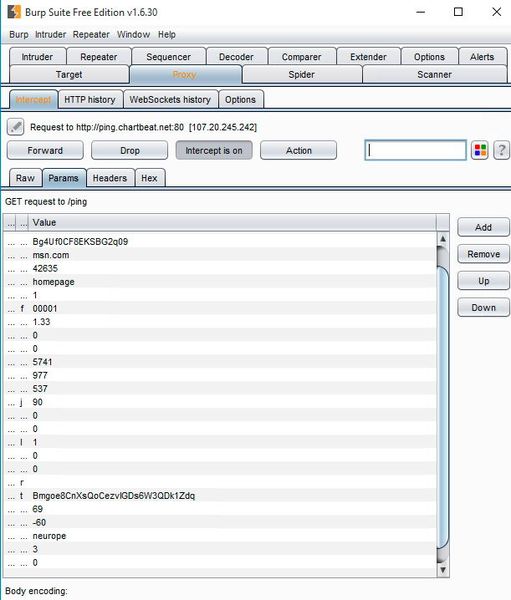Viewport: 511px width, 600px height.
Task: Switch to the Extender tab
Action: (368, 57)
